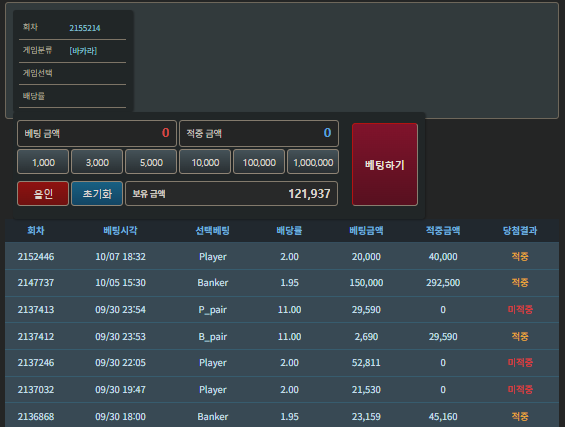565x427 pixels.
Task: Click the 배당률 label in the info panel
Action: pos(34,96)
